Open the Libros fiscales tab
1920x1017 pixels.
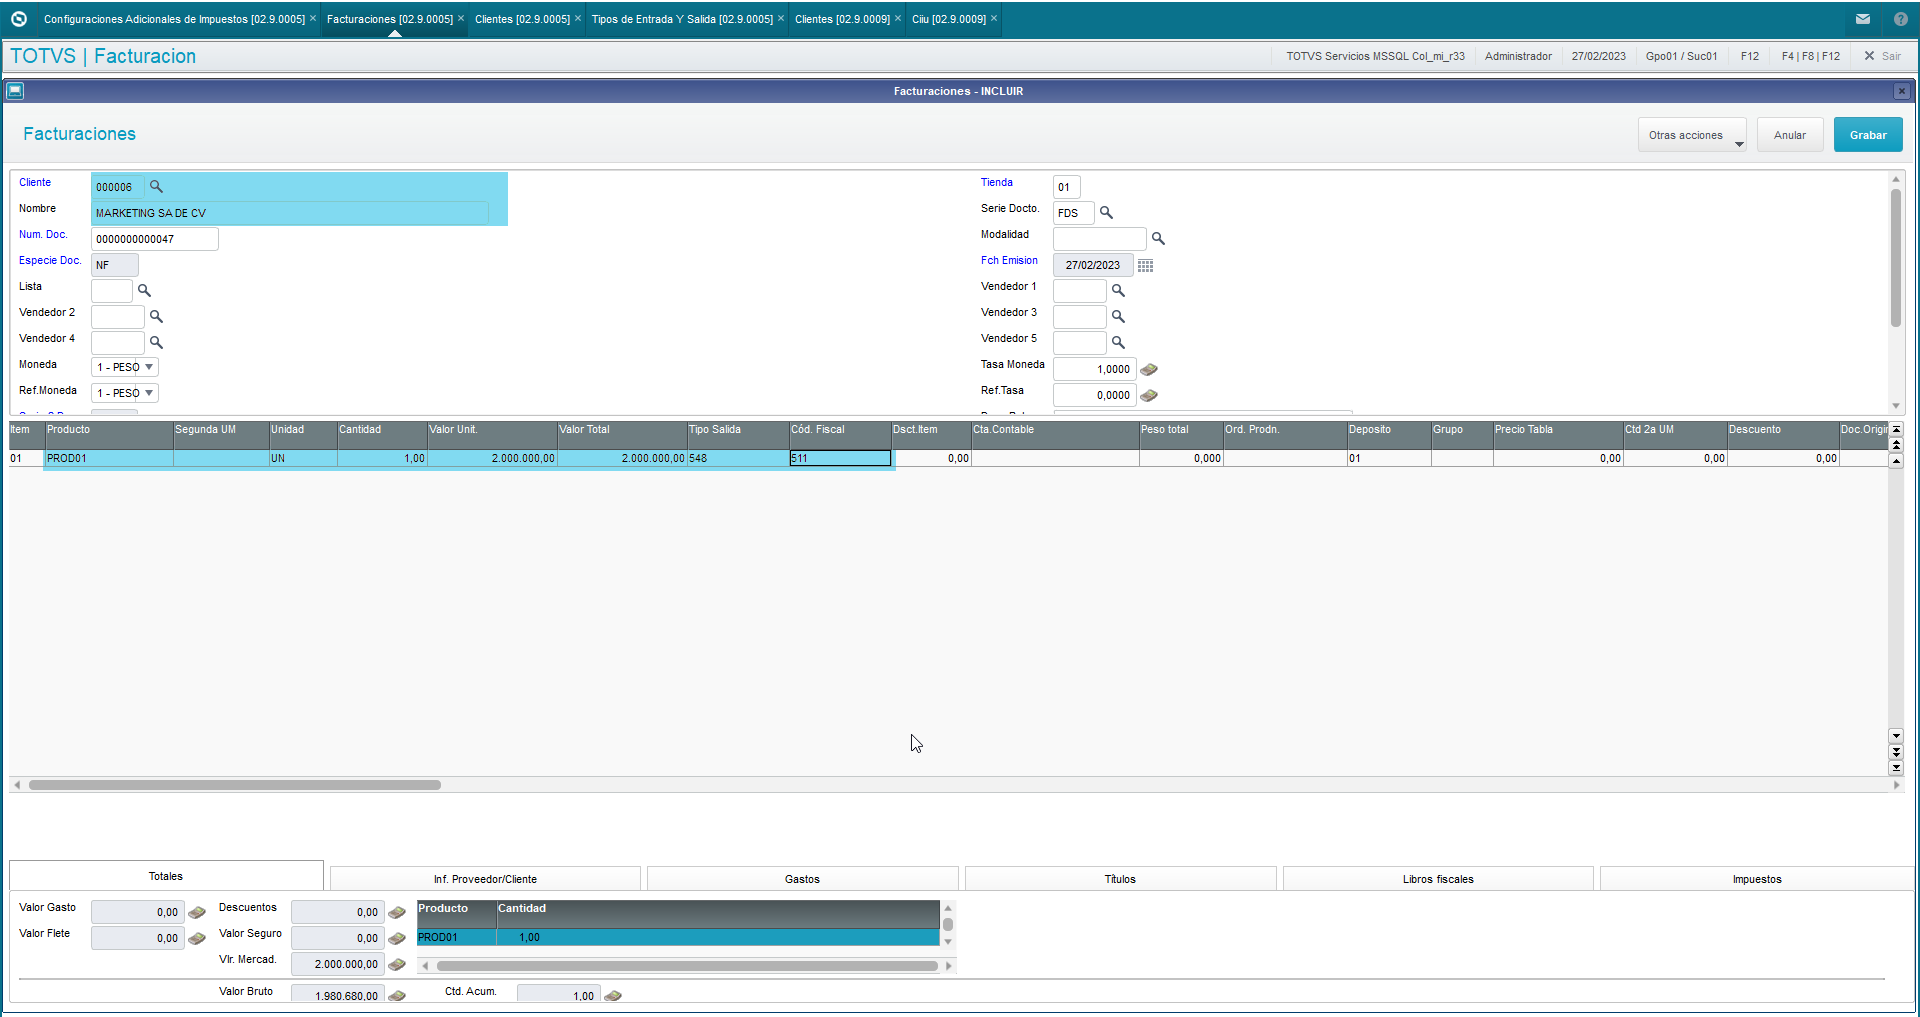pos(1438,879)
